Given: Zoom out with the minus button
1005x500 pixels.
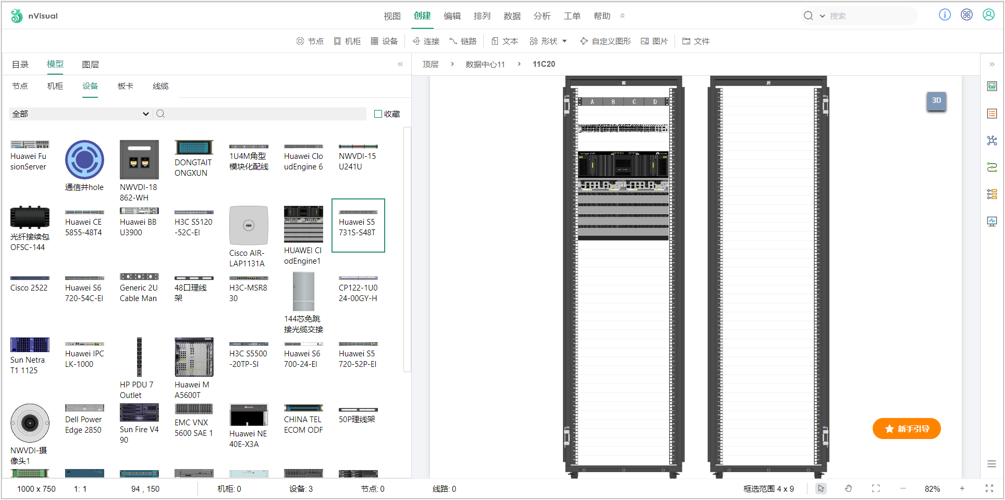Looking at the screenshot, I should tap(903, 488).
